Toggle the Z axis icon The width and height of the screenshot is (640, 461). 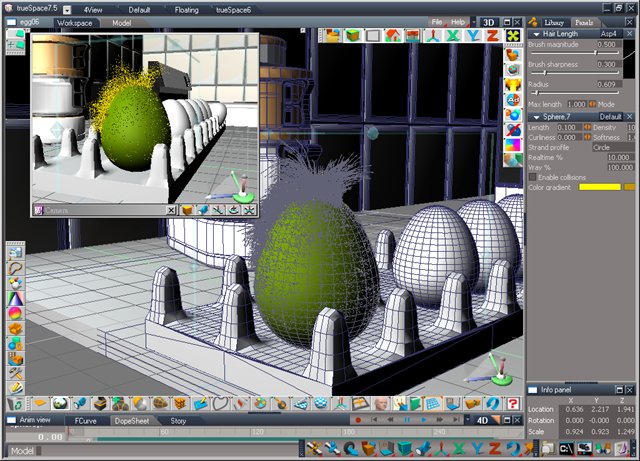coord(491,35)
